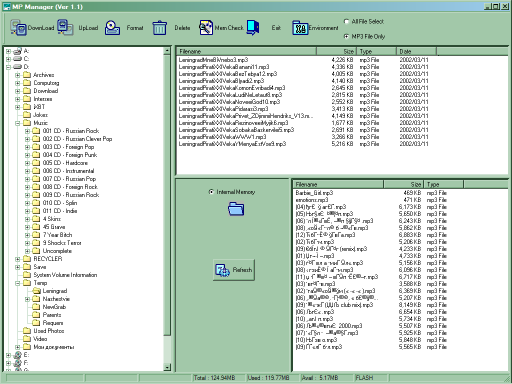This screenshot has height=384, width=512.
Task: Open the Environment settings icon
Action: click(x=300, y=28)
